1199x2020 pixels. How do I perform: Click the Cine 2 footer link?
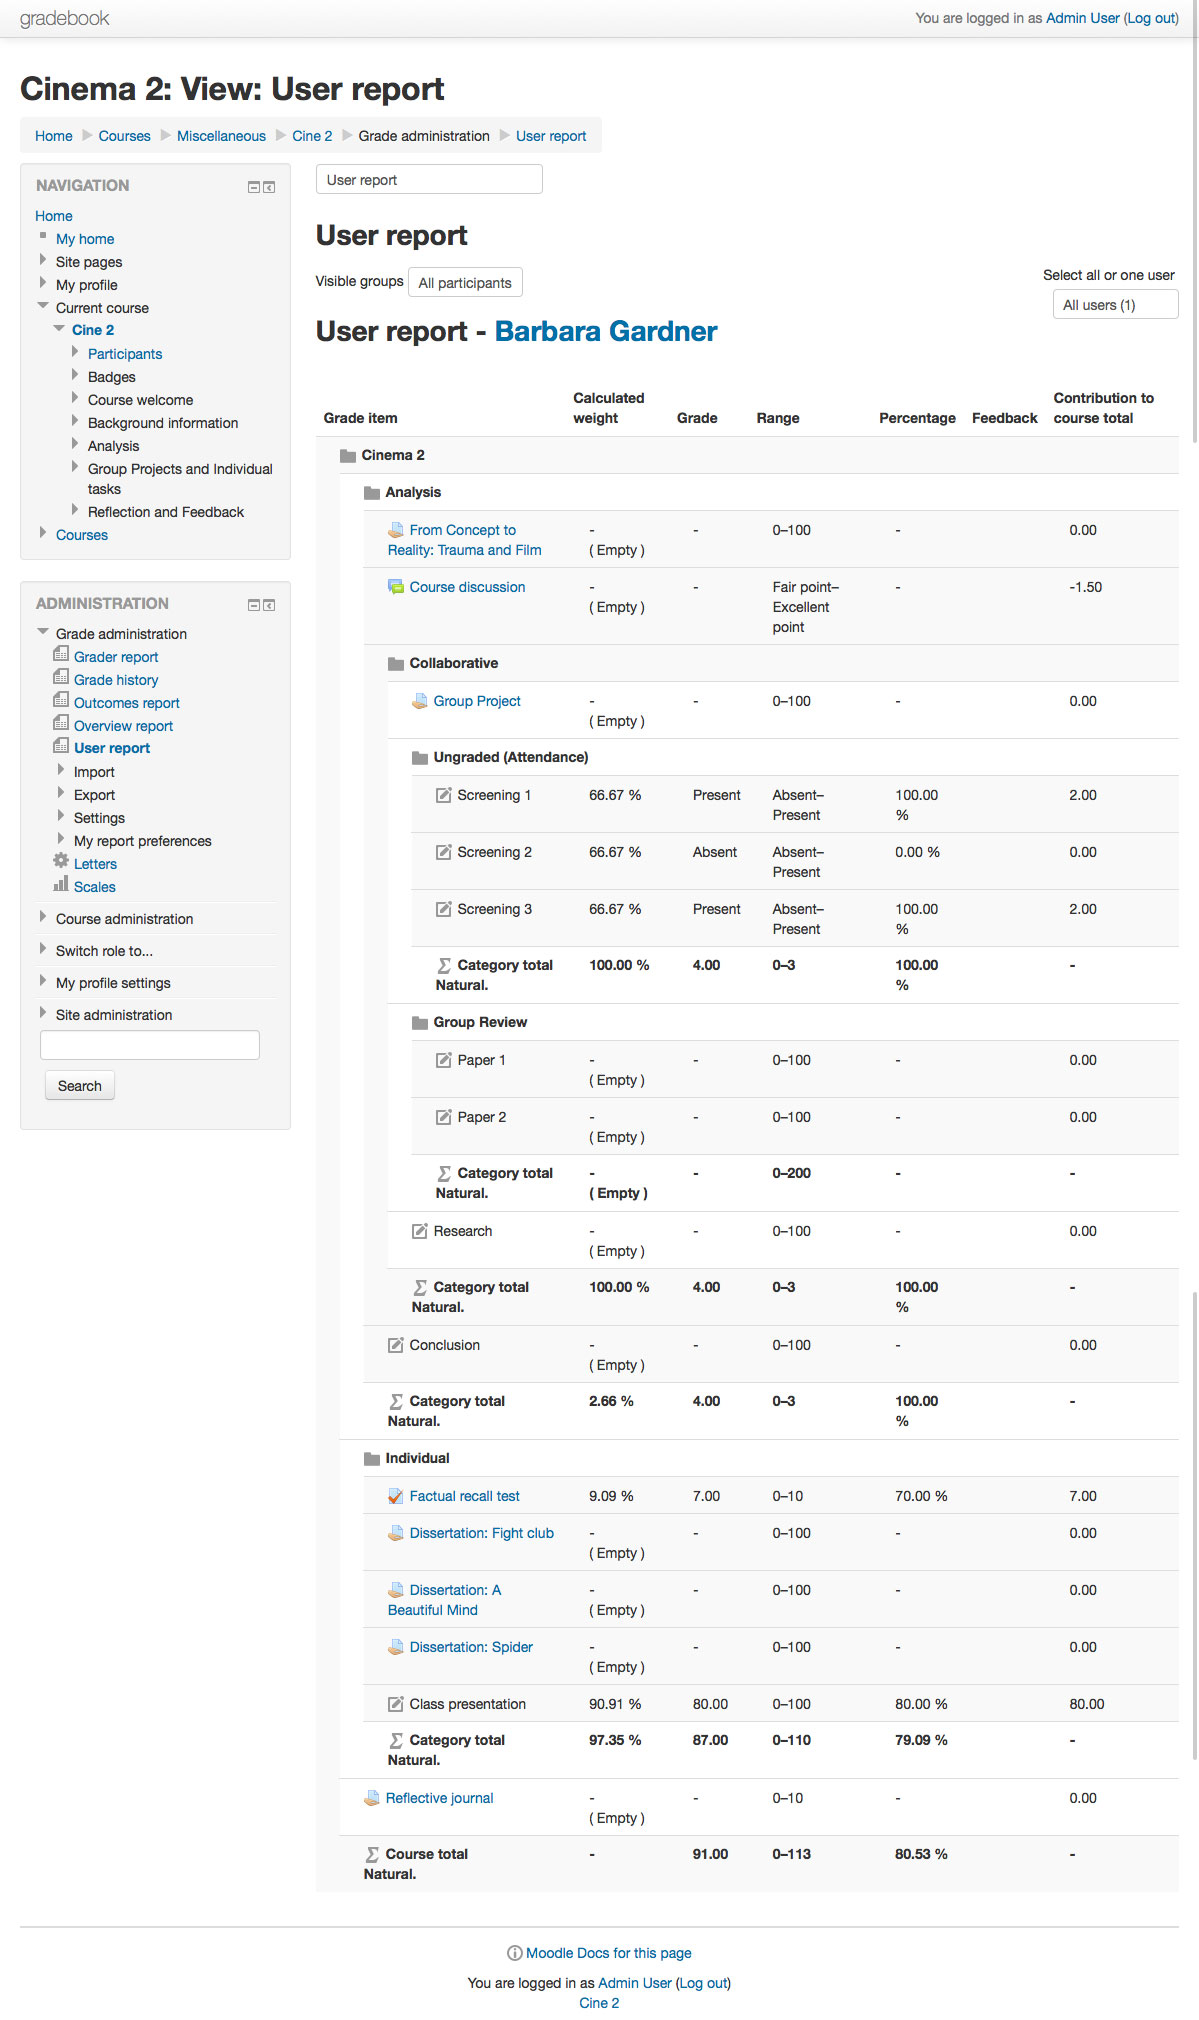(x=599, y=2003)
